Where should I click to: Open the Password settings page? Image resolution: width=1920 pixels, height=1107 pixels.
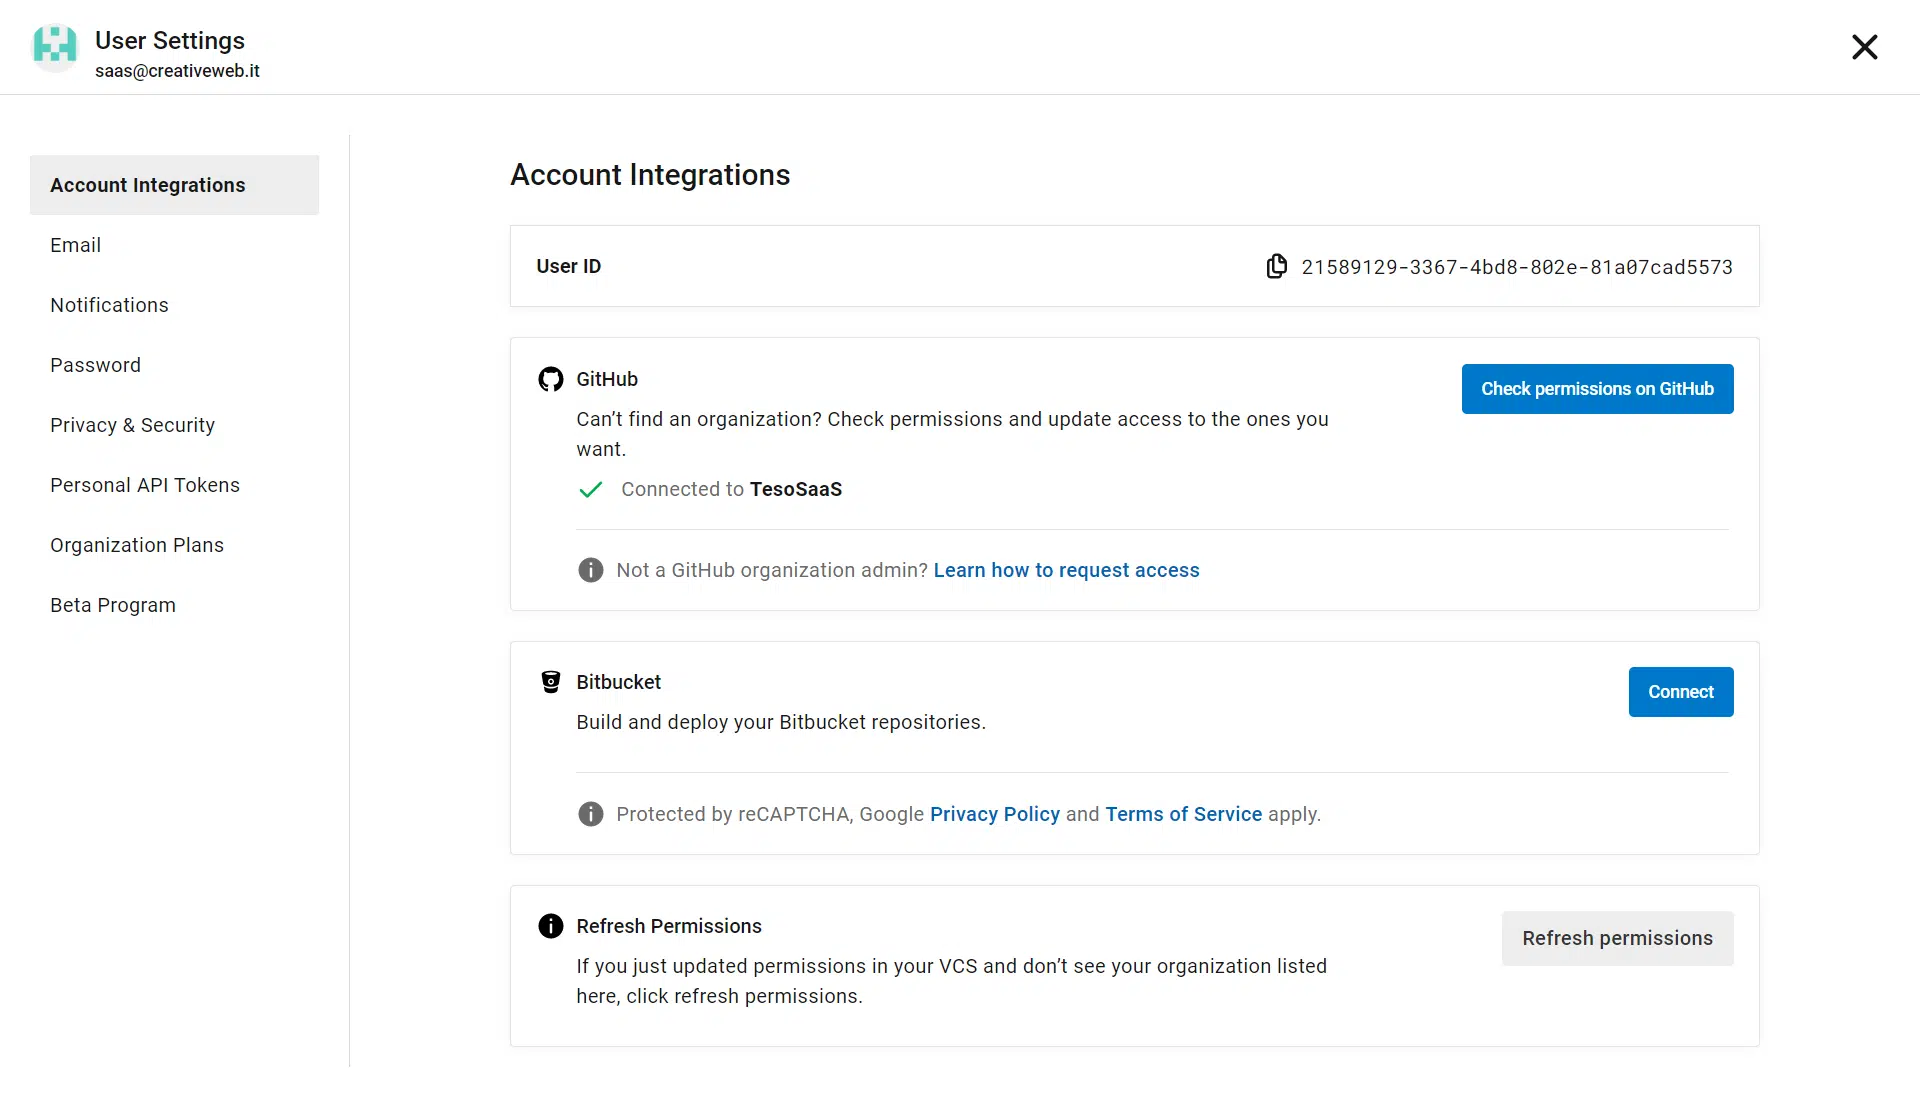[95, 365]
